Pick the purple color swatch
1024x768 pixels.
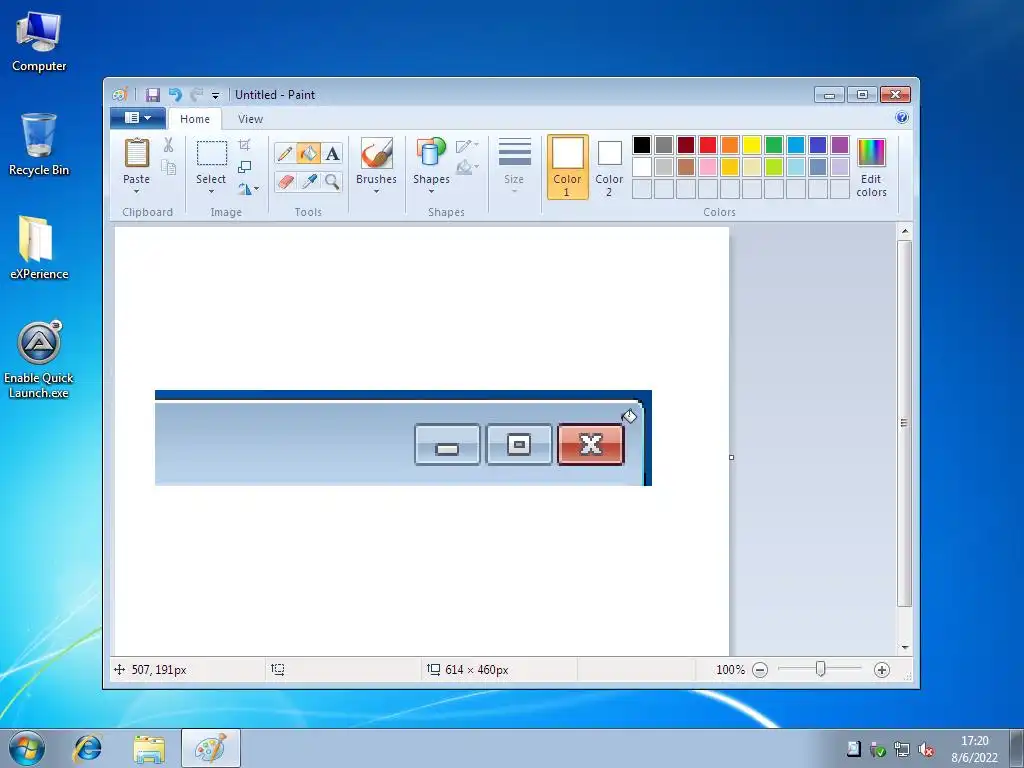click(x=840, y=145)
